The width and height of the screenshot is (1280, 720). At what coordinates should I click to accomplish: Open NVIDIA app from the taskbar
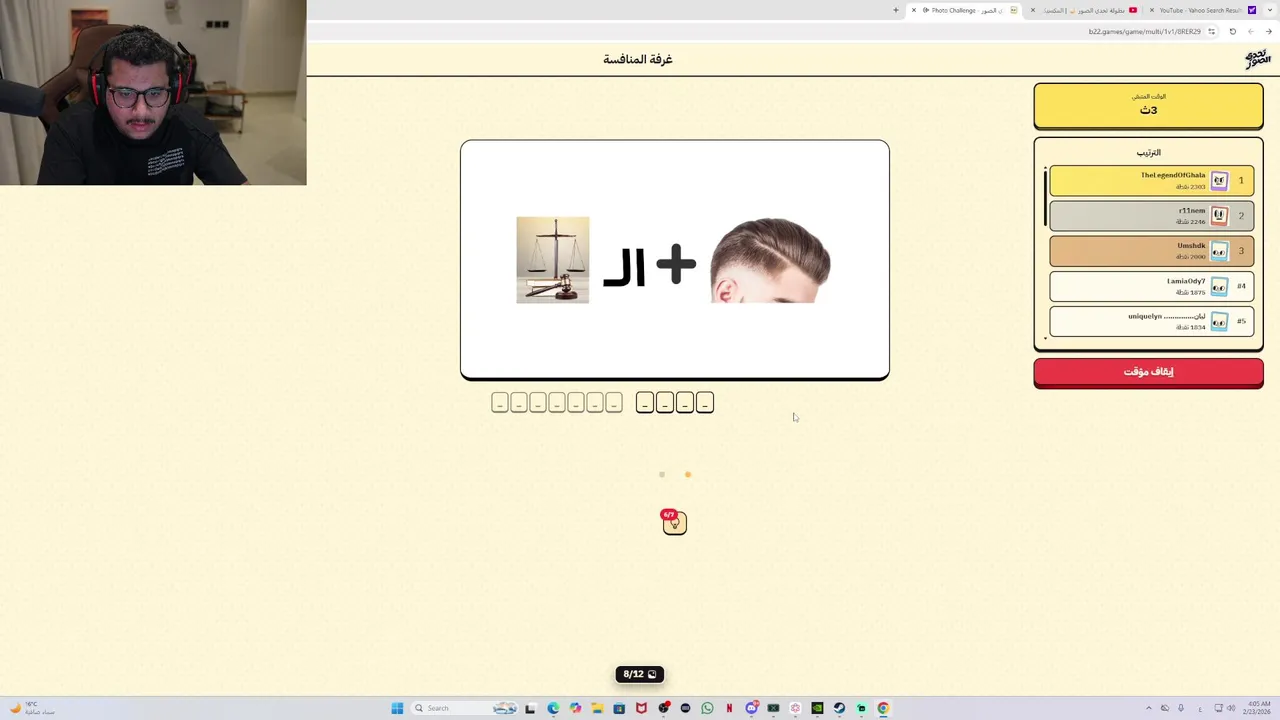817,708
